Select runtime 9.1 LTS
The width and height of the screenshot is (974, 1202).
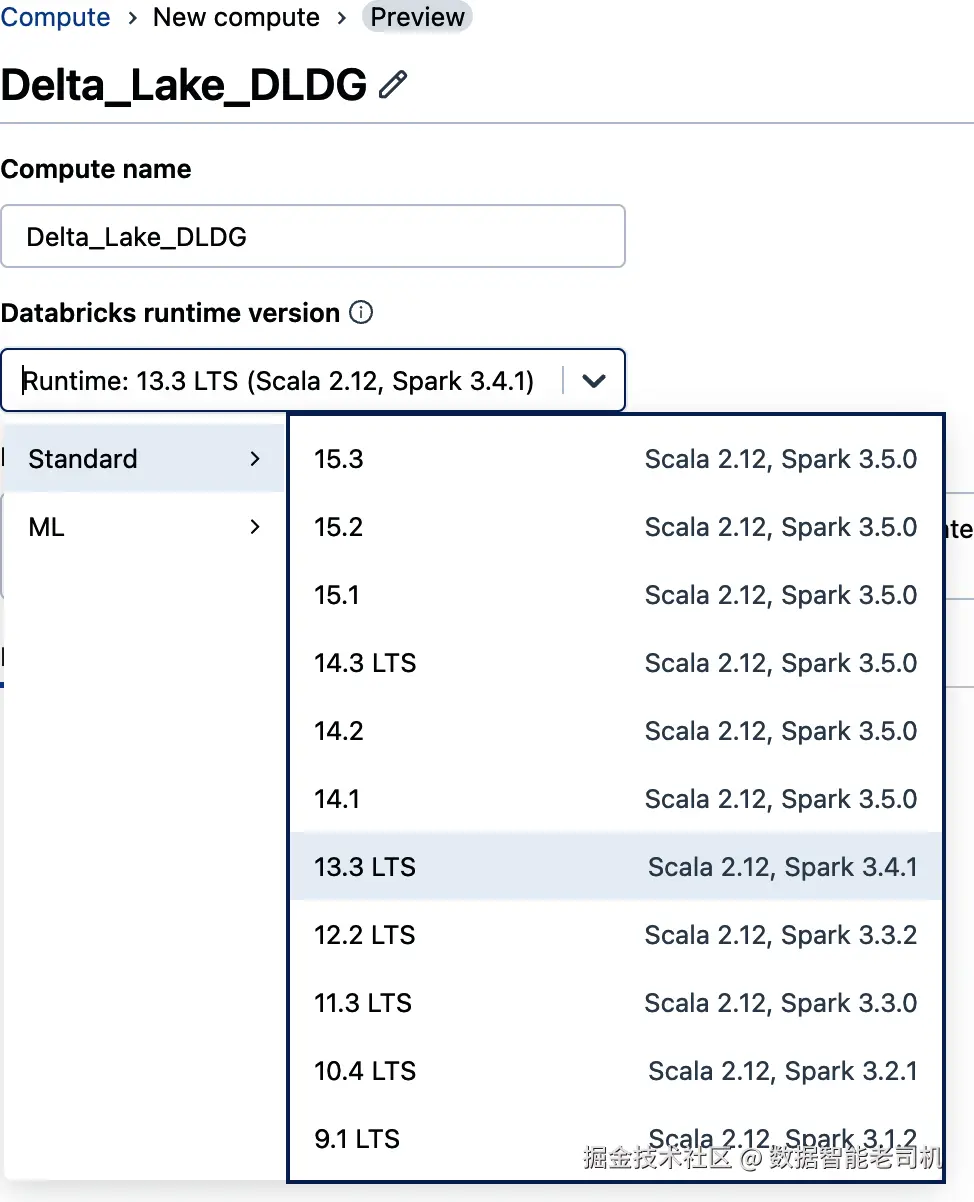[x=616, y=1139]
